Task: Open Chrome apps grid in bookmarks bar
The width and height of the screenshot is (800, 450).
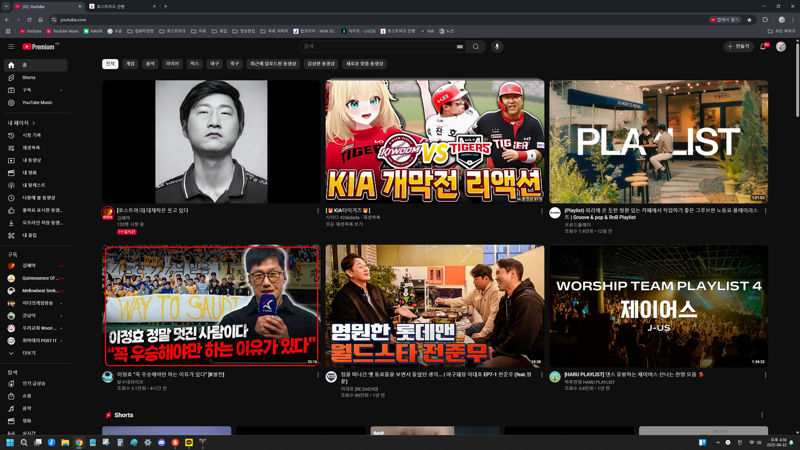Action: [x=8, y=31]
